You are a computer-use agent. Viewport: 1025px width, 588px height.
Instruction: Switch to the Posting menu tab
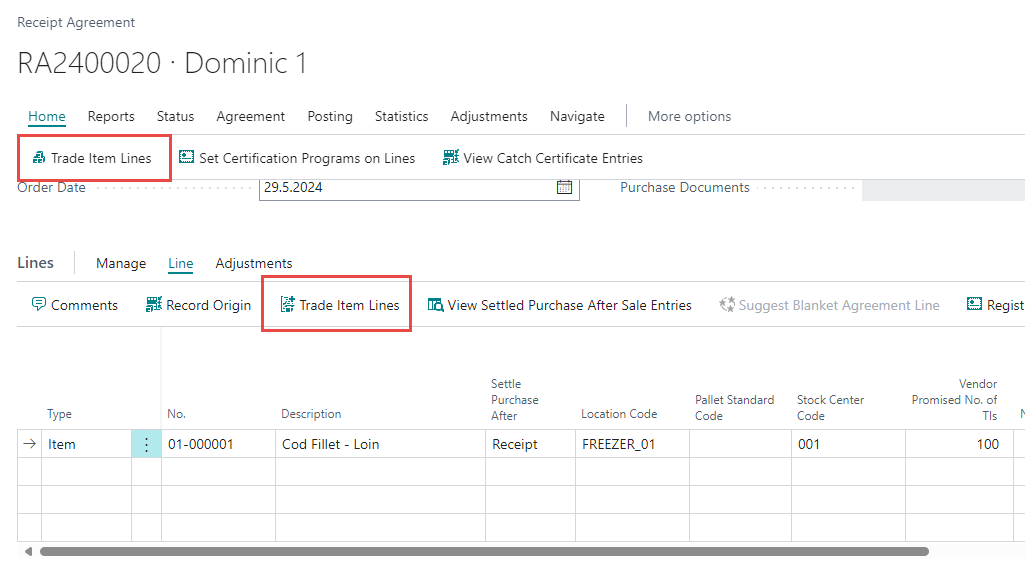329,116
